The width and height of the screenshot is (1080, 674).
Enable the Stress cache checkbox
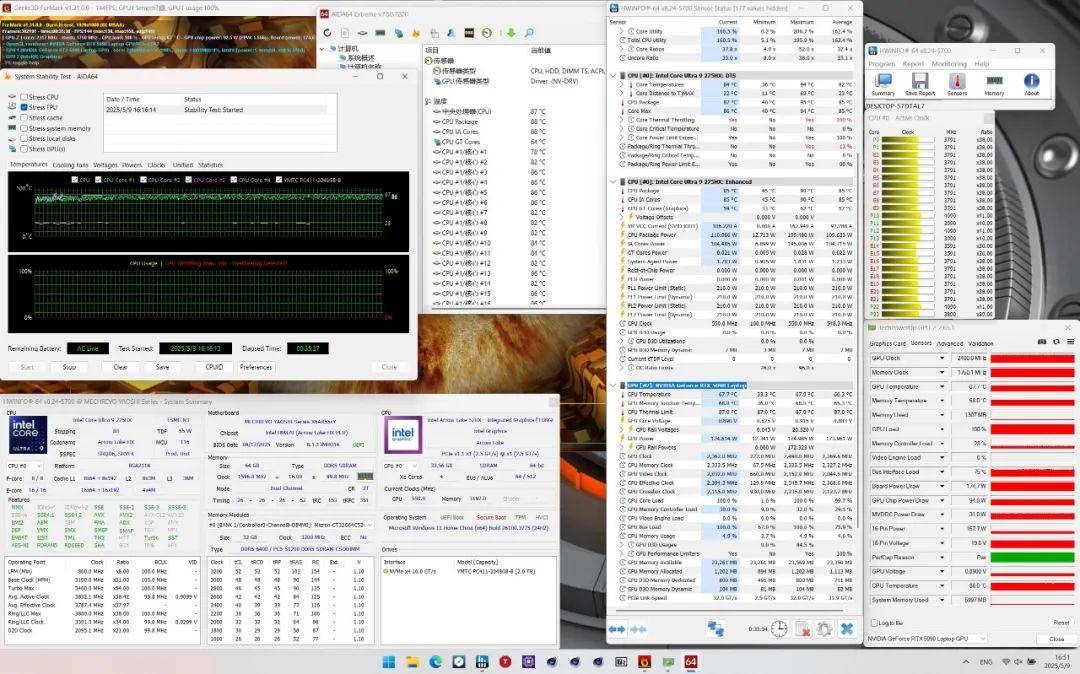tap(24, 118)
